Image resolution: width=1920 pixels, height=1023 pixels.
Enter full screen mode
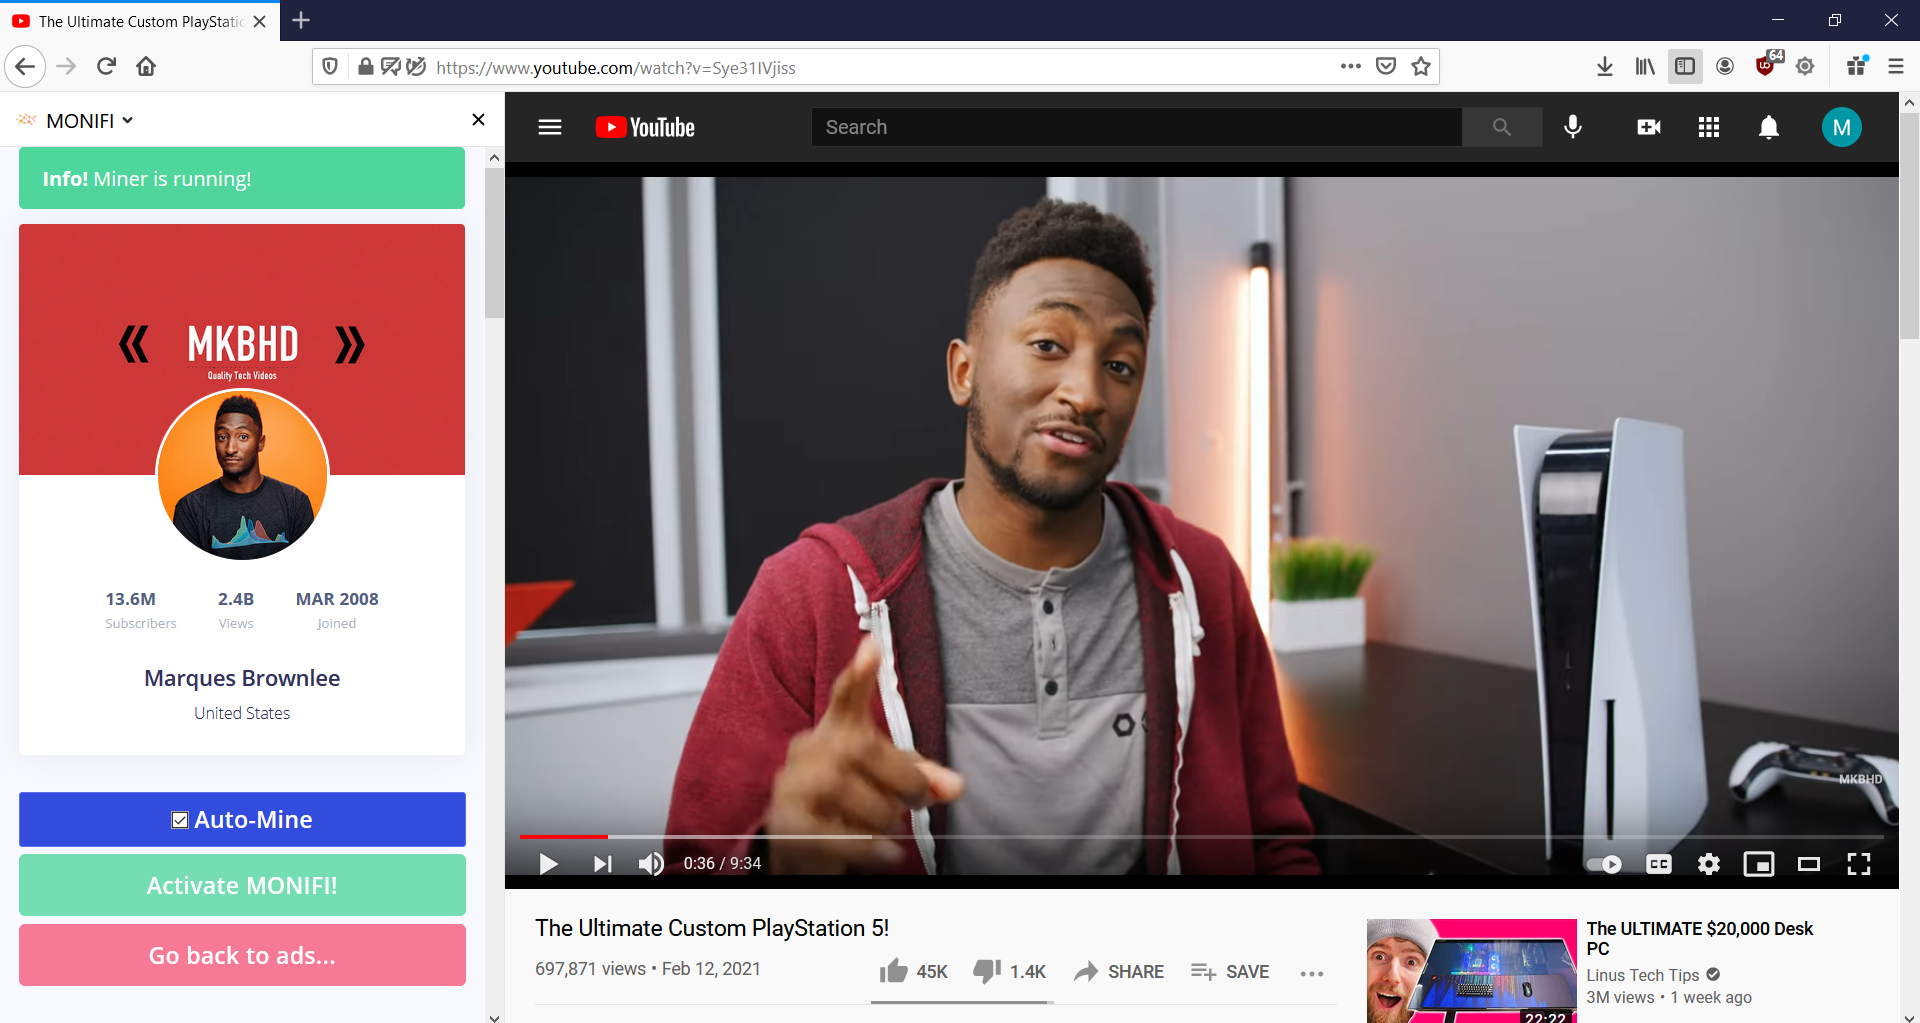(1859, 864)
